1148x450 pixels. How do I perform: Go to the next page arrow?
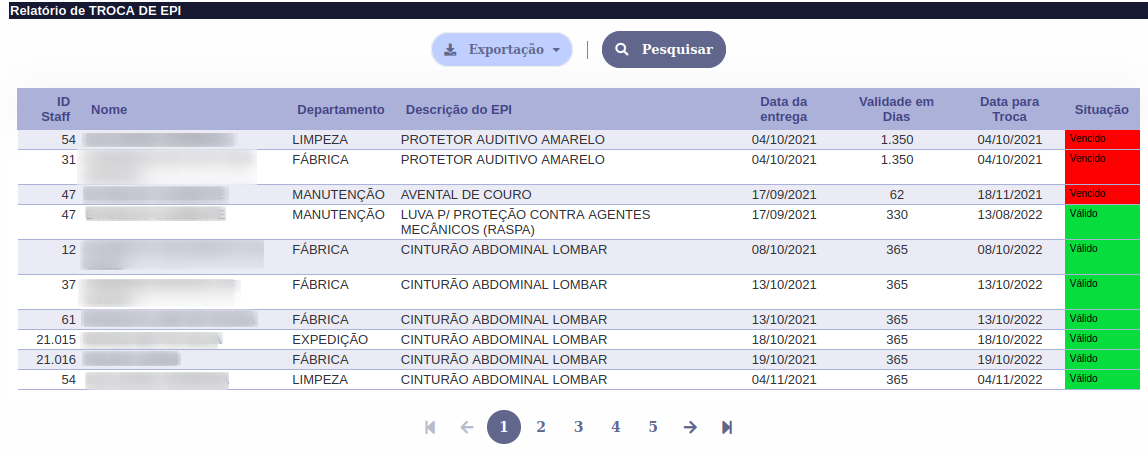tap(690, 427)
